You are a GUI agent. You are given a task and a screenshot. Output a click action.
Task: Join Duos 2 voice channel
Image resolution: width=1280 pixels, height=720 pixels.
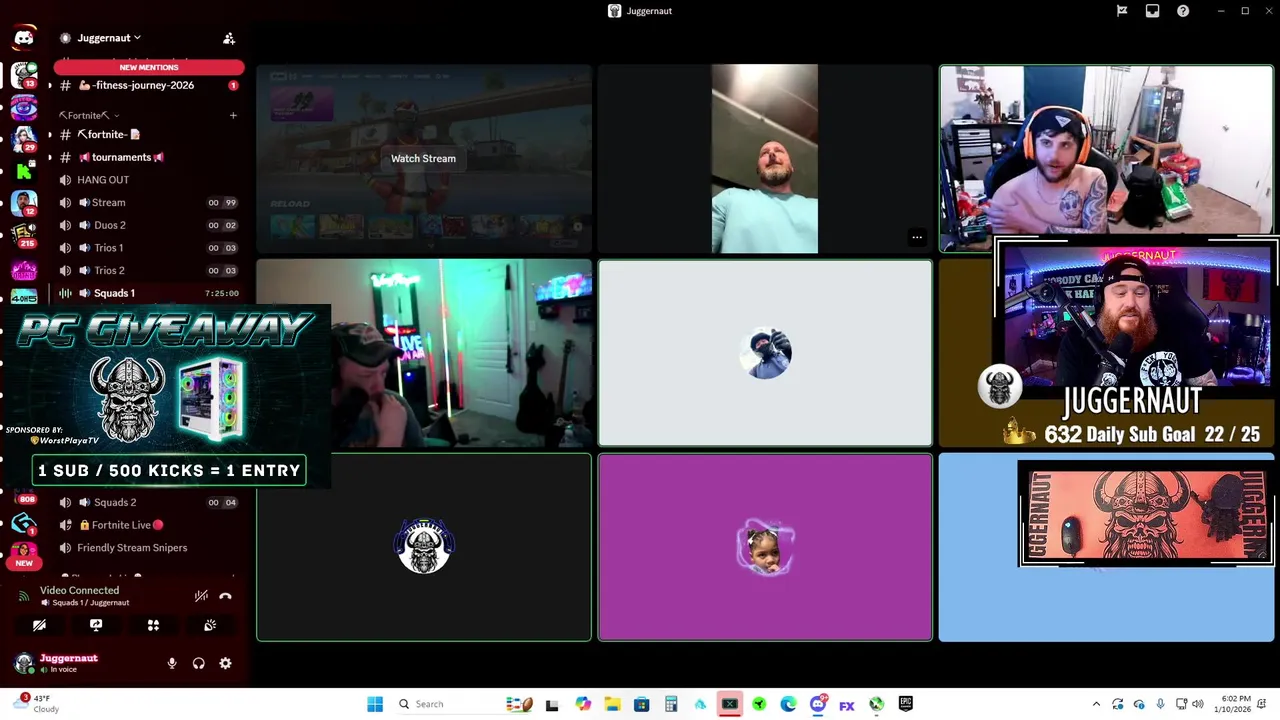[x=147, y=225]
